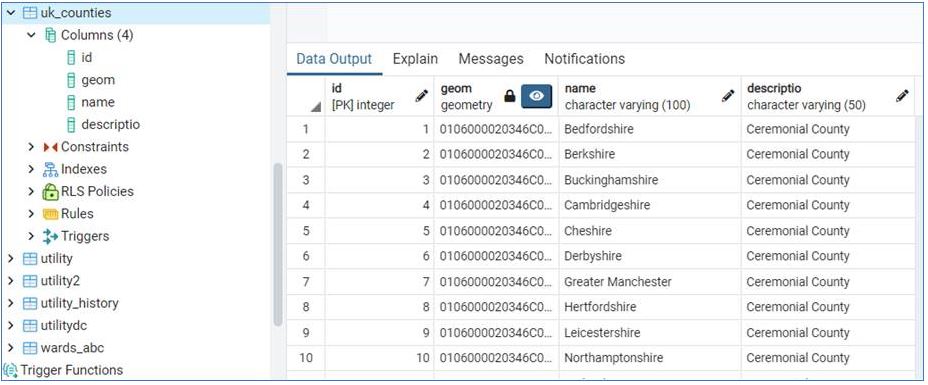928x385 pixels.
Task: Click the Cambridgeshire name cell
Action: pos(650,205)
